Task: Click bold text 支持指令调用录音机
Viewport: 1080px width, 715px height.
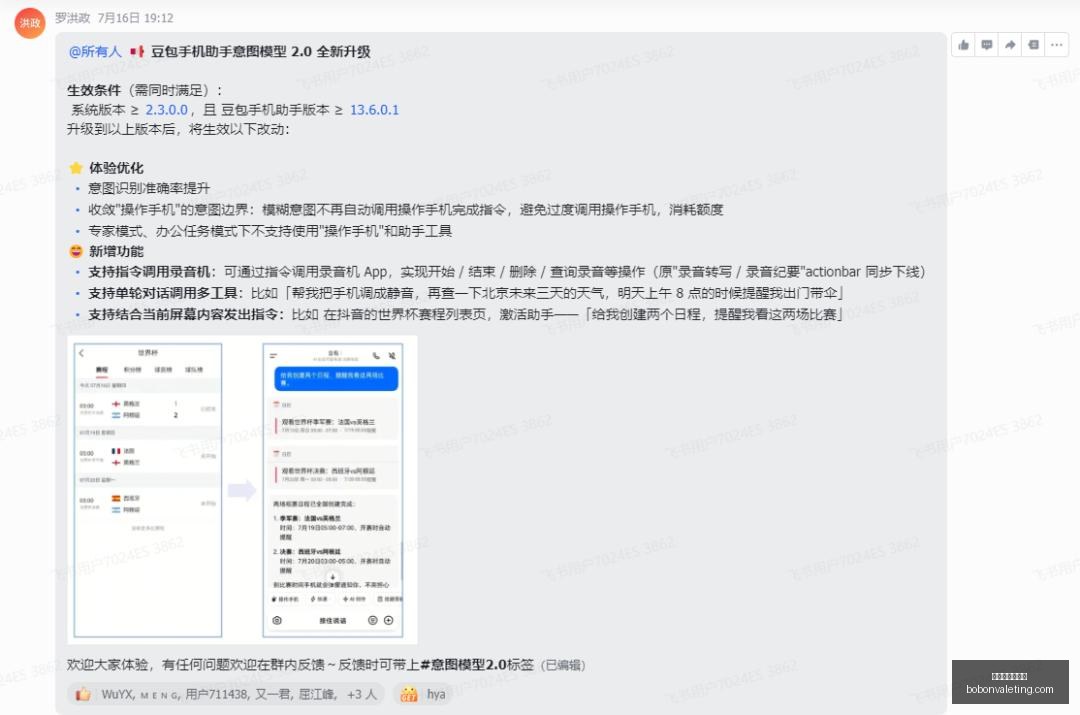Action: point(149,272)
